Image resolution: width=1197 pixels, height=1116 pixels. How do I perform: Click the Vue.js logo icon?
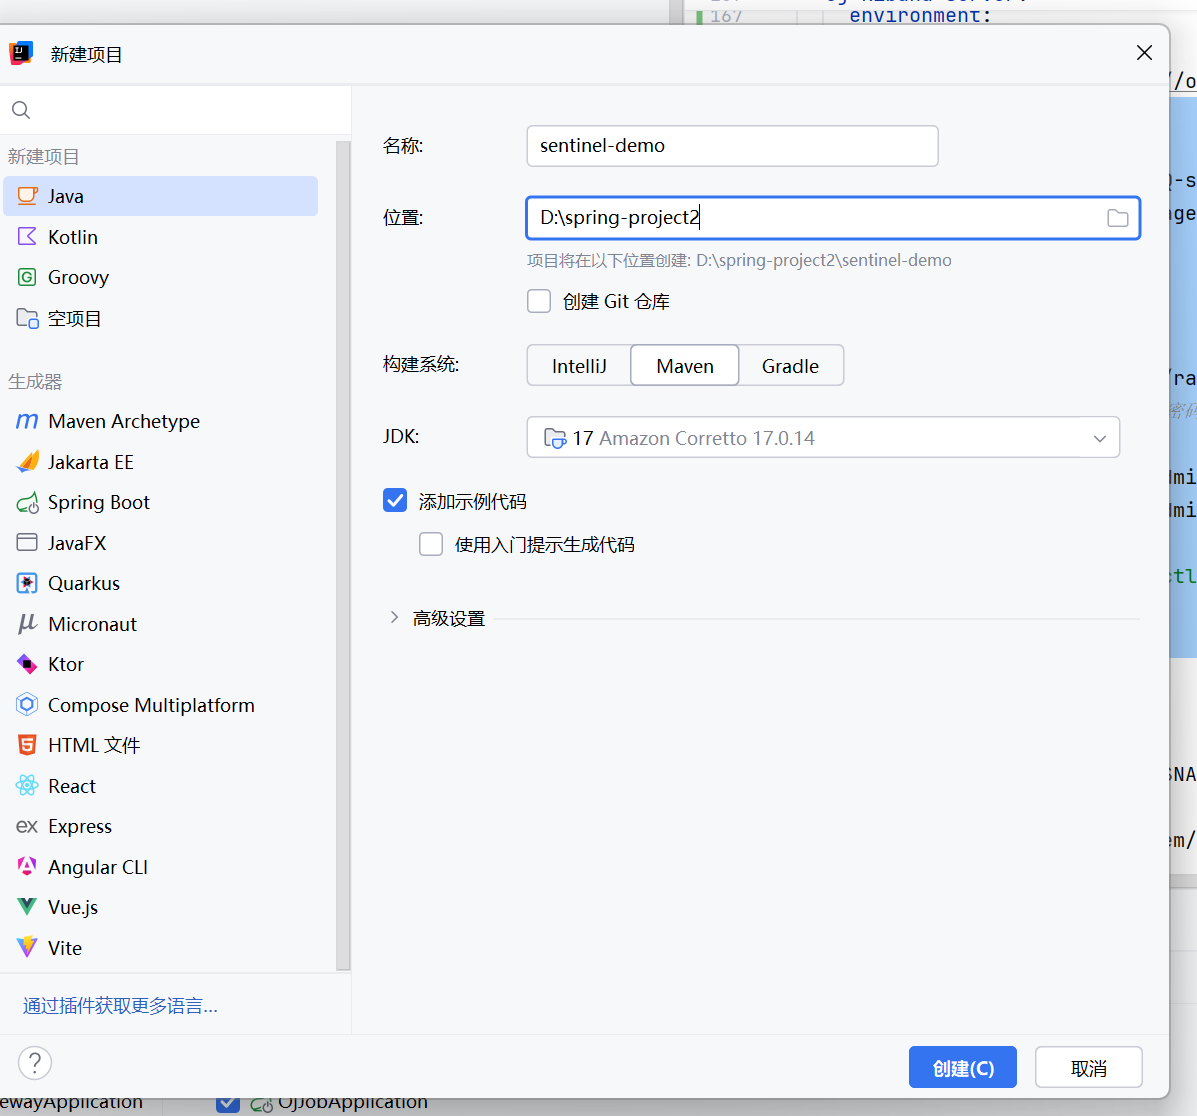point(27,907)
